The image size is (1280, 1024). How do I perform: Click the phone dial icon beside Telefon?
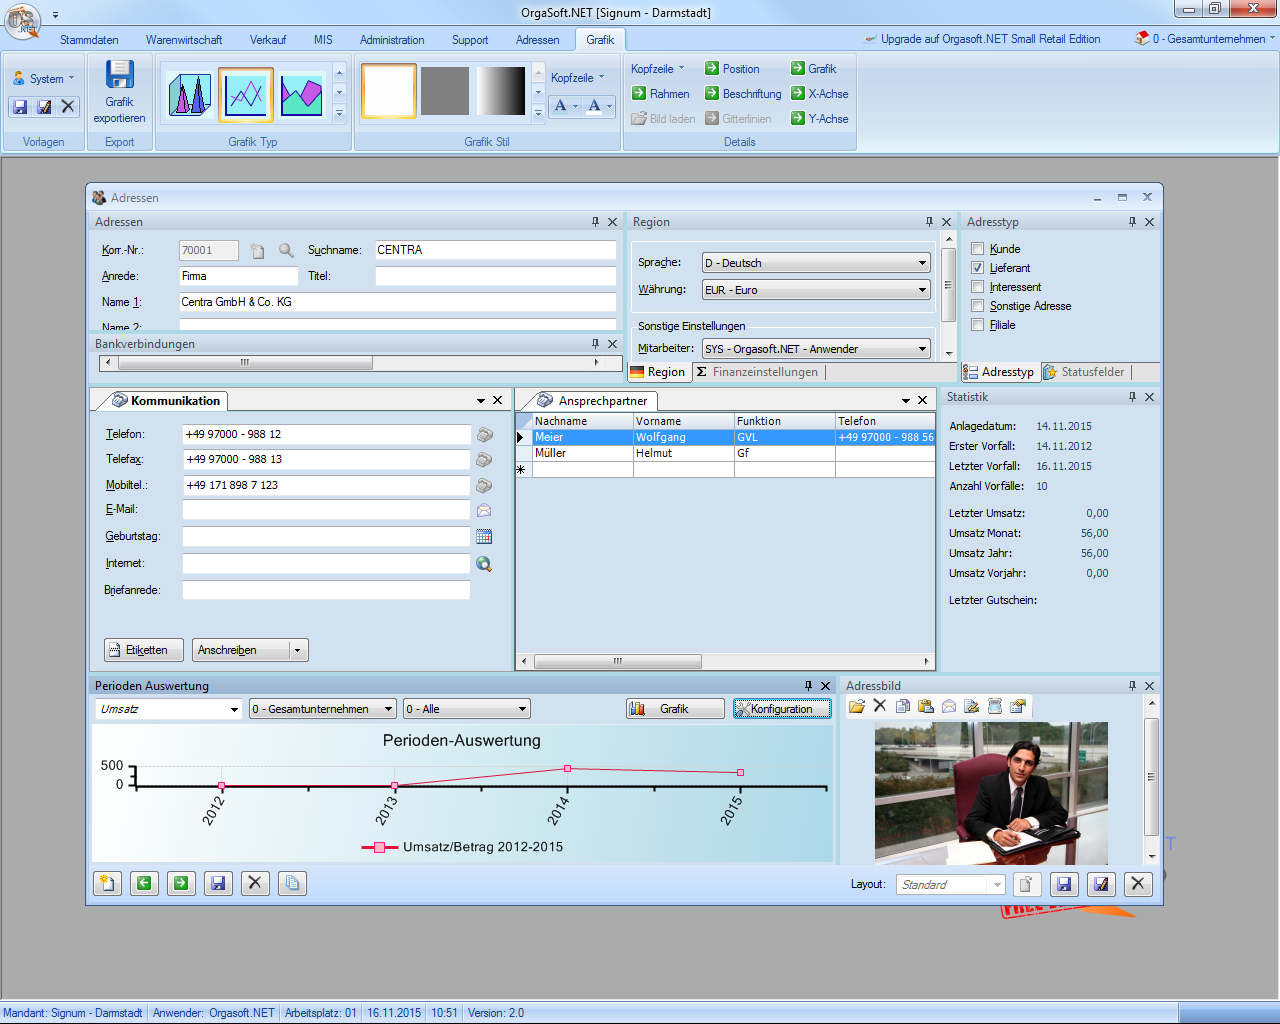(484, 435)
